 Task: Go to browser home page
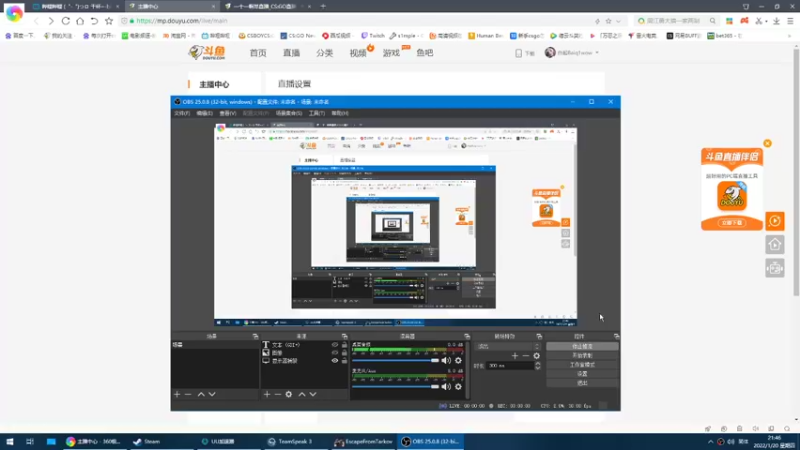pyautogui.click(x=80, y=21)
